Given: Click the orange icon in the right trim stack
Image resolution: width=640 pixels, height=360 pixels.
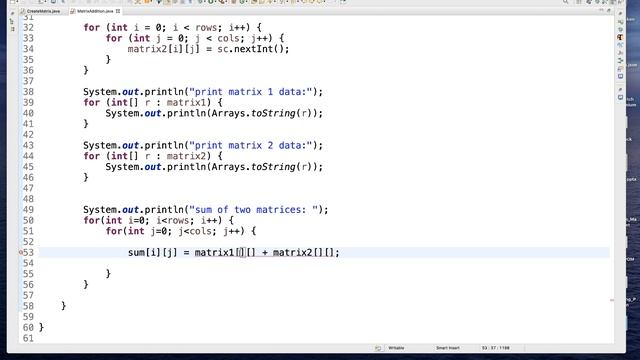Looking at the screenshot, I should (620, 37).
